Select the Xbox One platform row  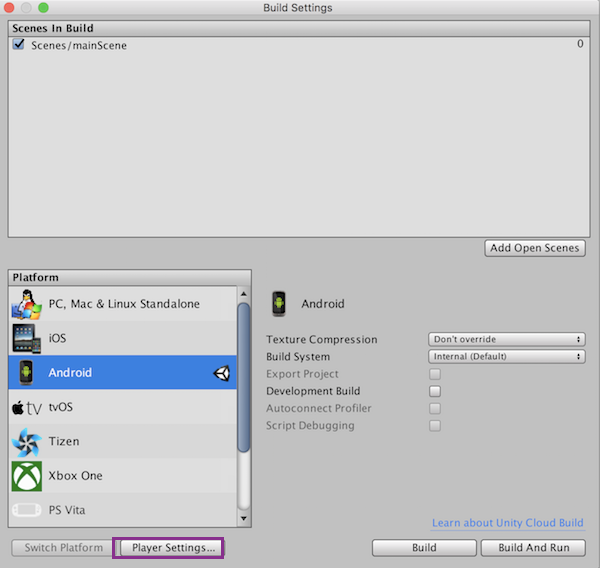pos(122,476)
